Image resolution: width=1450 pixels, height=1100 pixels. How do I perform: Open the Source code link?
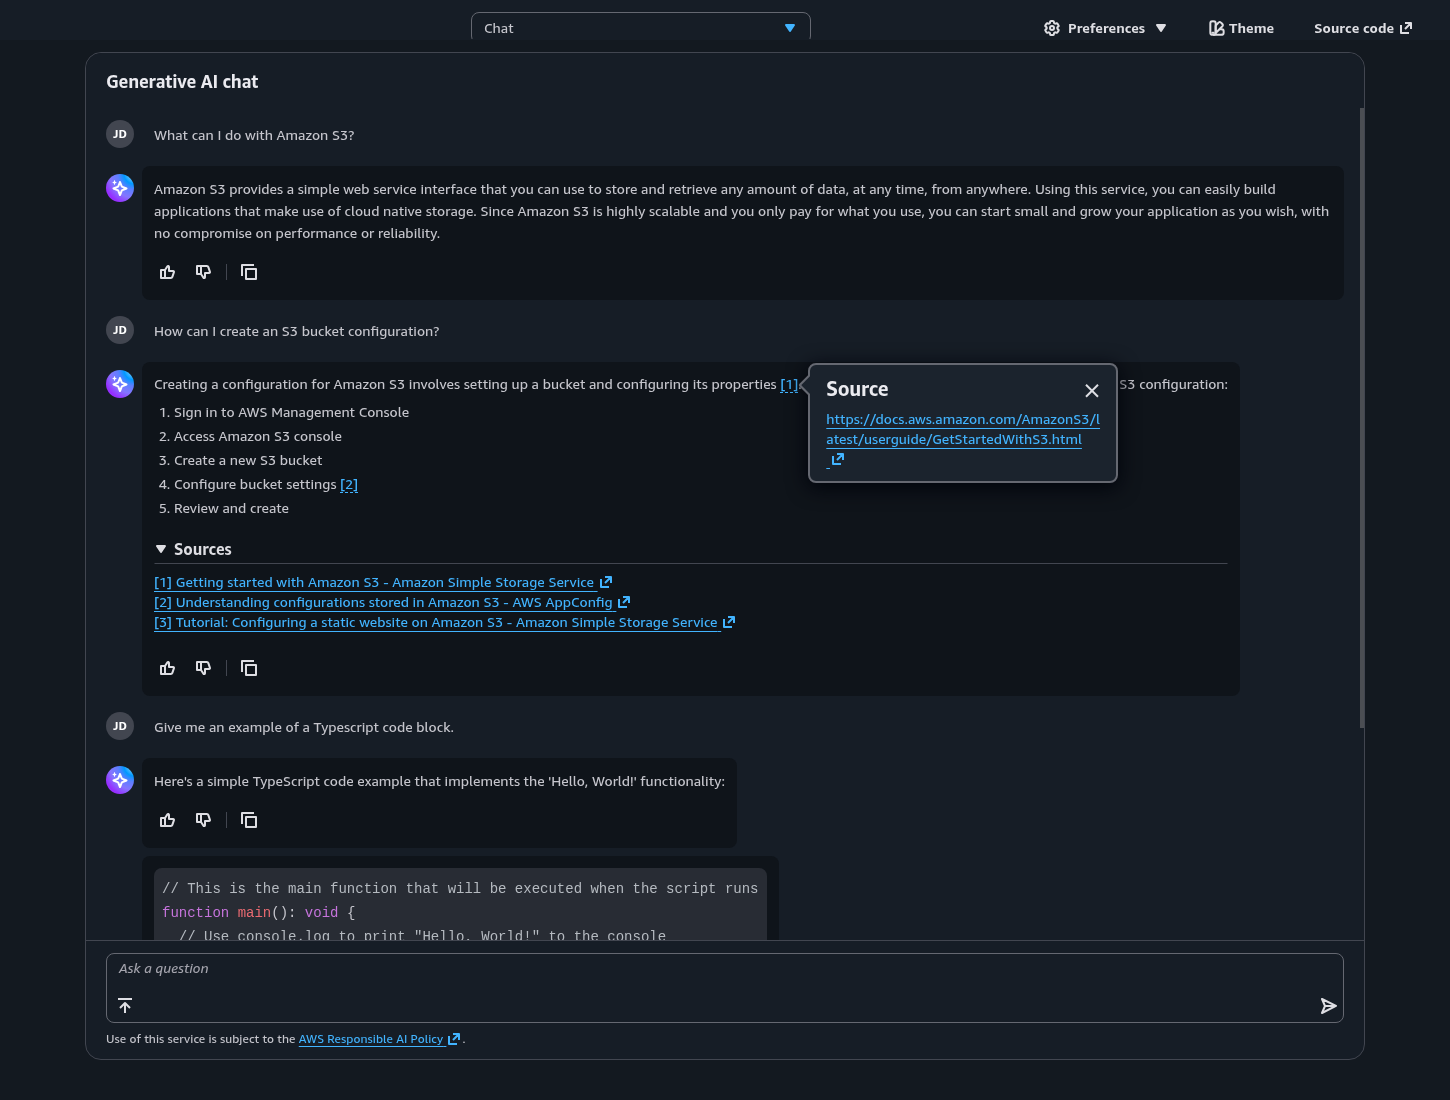(1362, 28)
